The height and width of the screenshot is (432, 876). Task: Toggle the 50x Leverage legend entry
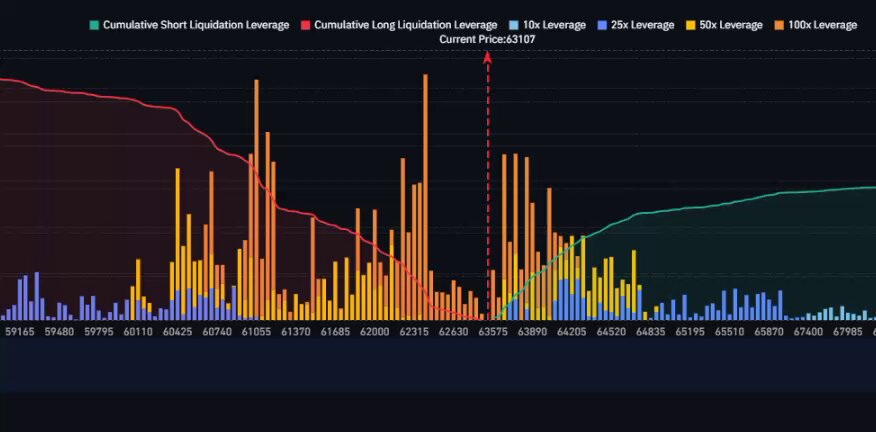[724, 25]
